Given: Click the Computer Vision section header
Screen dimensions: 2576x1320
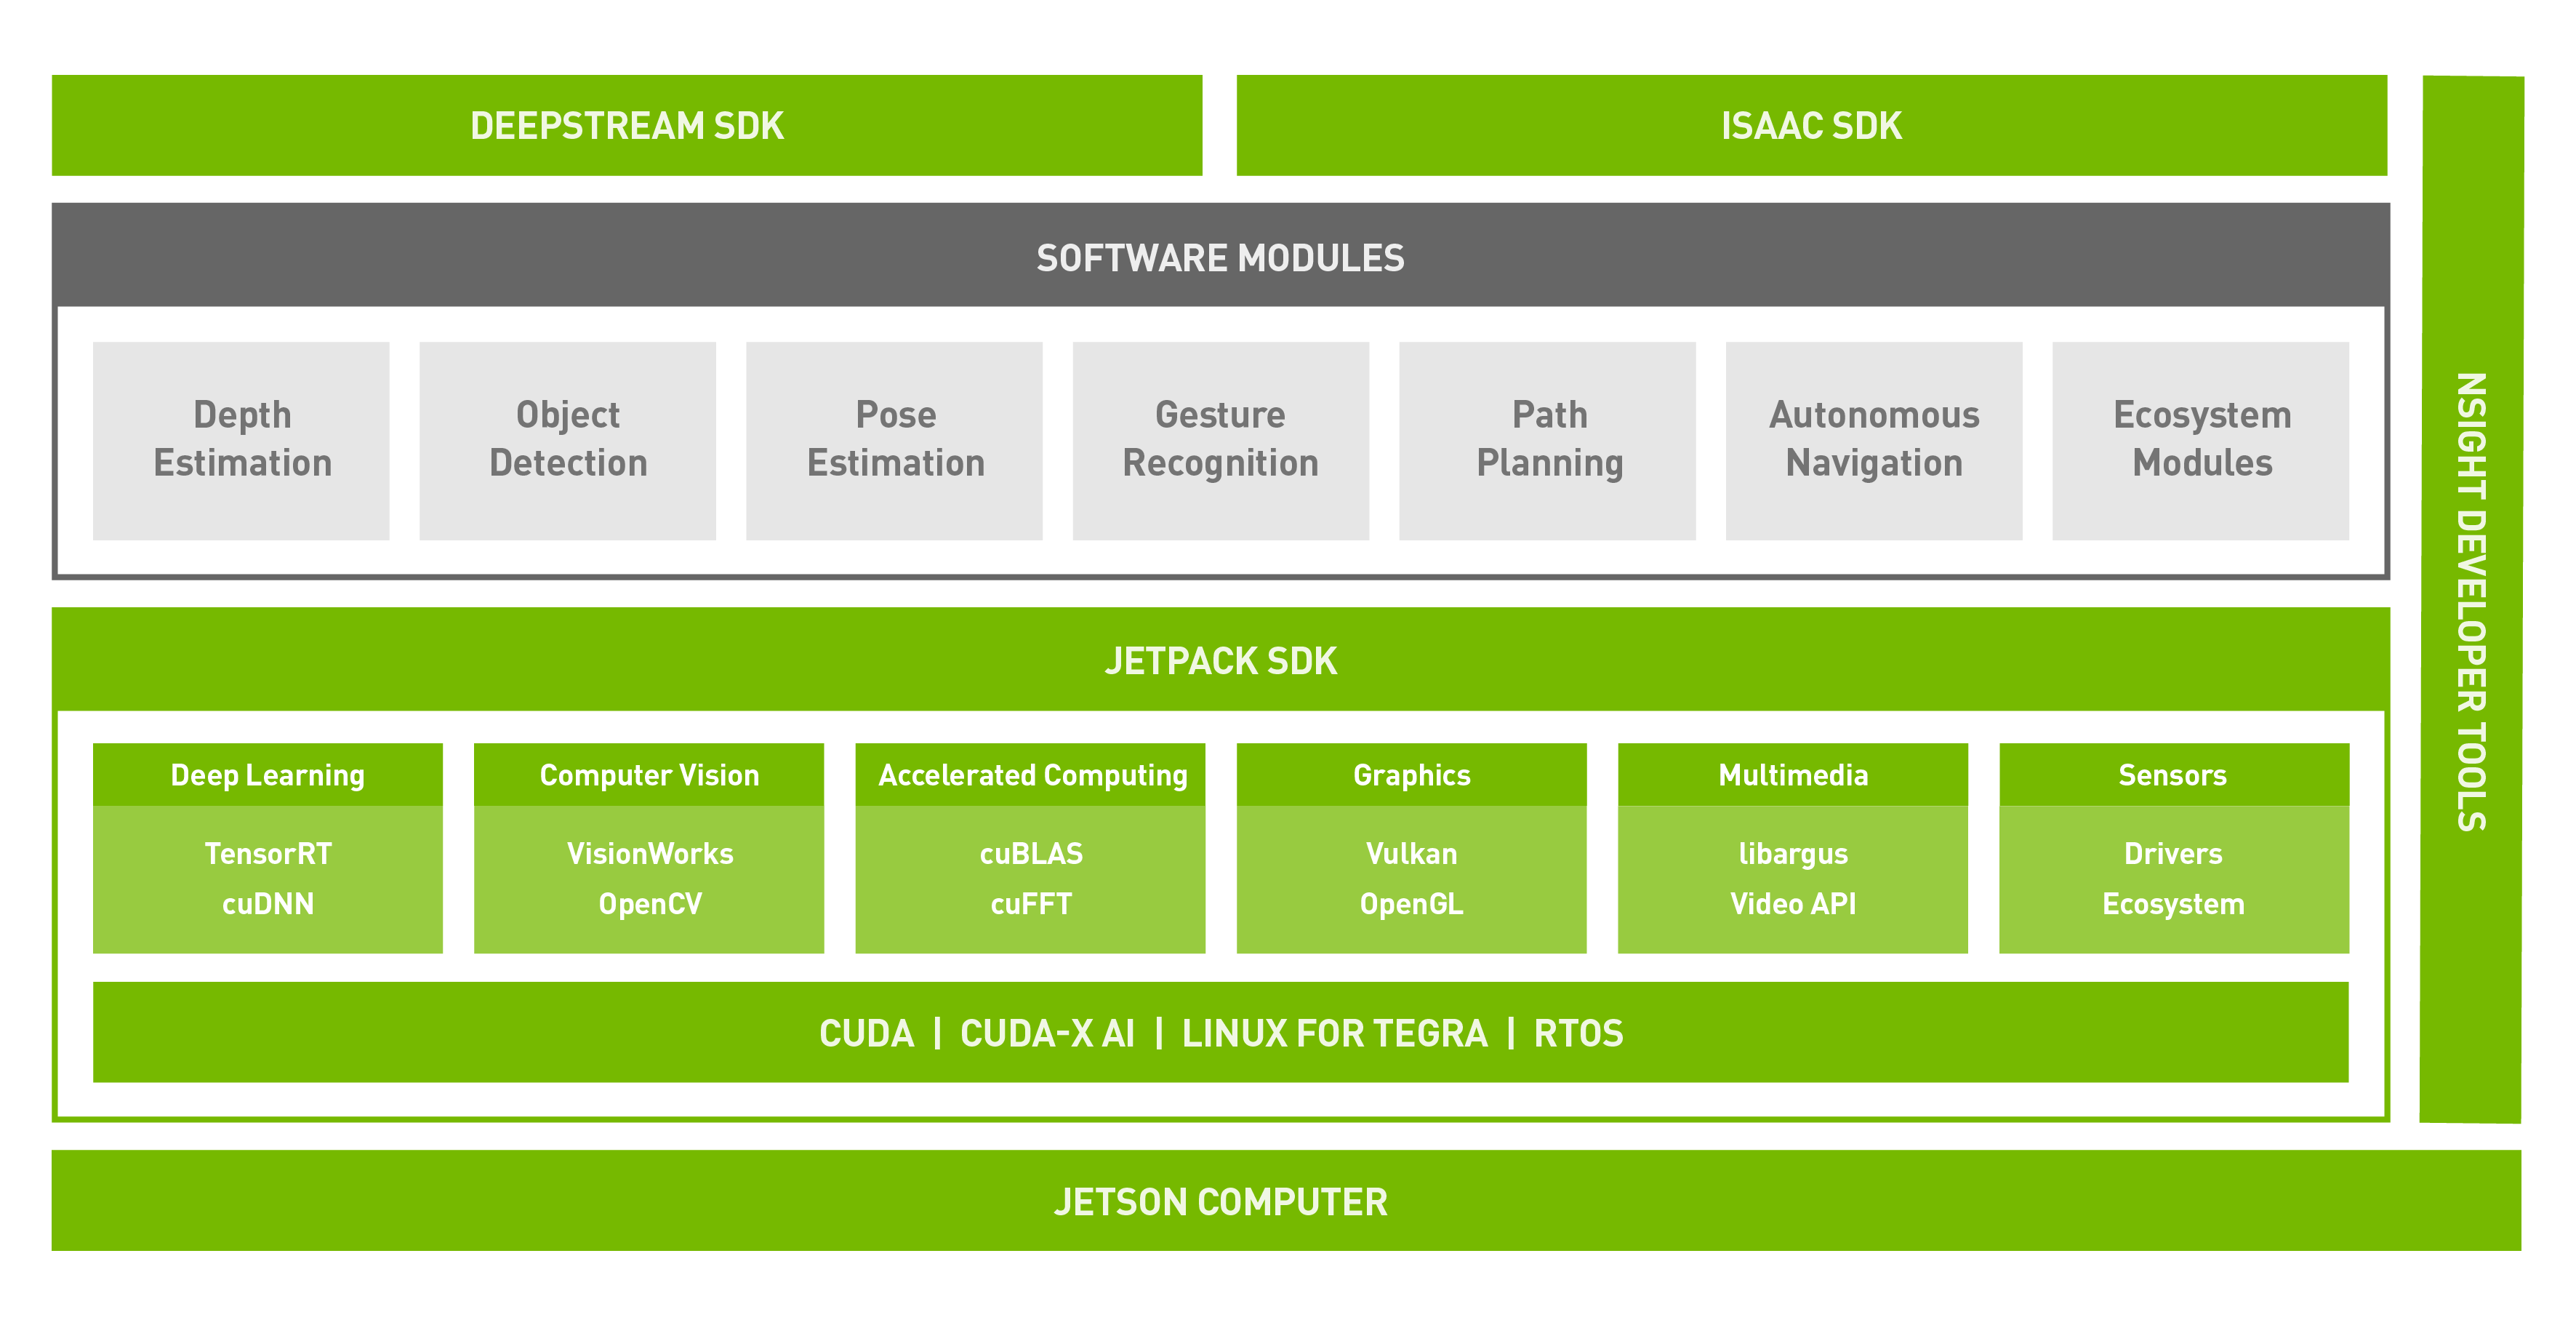Looking at the screenshot, I should 649,775.
